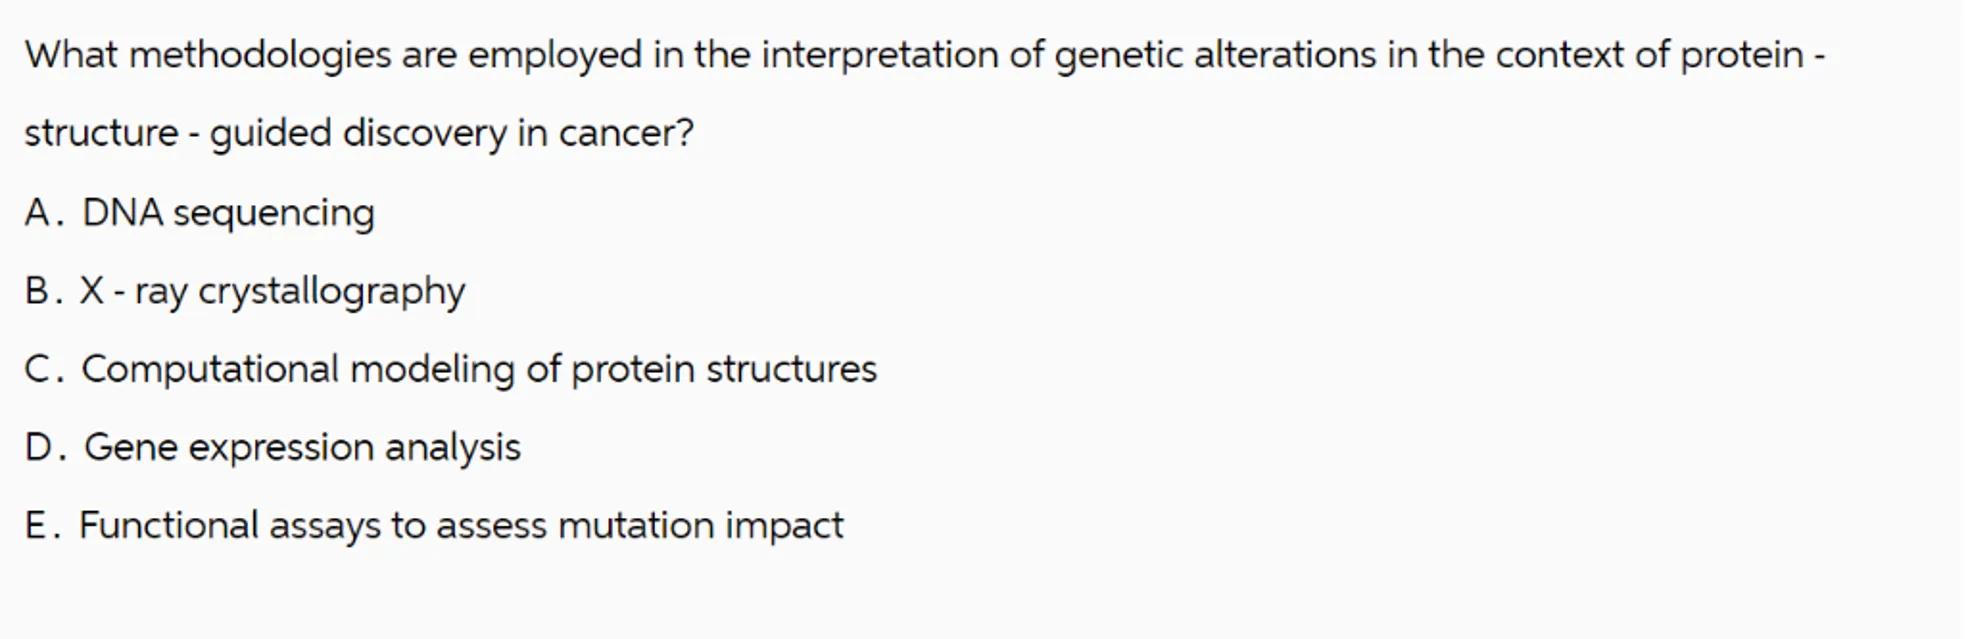Click the "E." option letter

tap(43, 525)
